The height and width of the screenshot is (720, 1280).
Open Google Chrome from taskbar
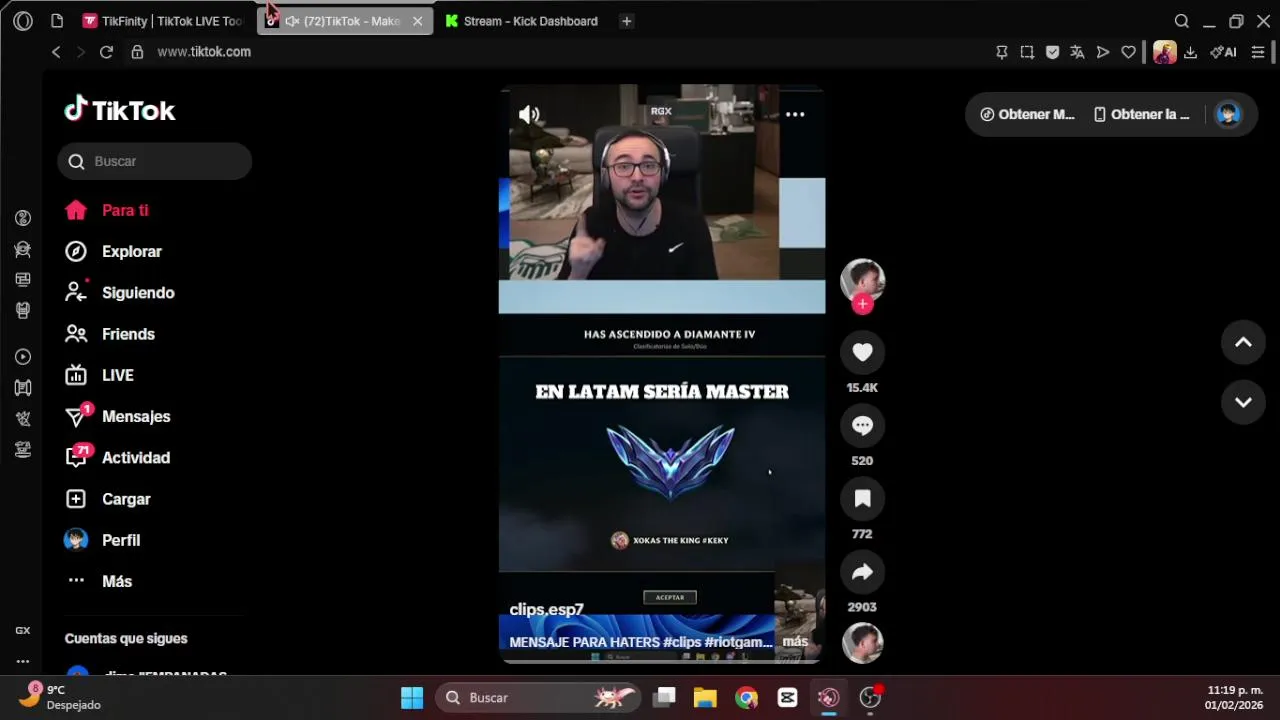[746, 698]
